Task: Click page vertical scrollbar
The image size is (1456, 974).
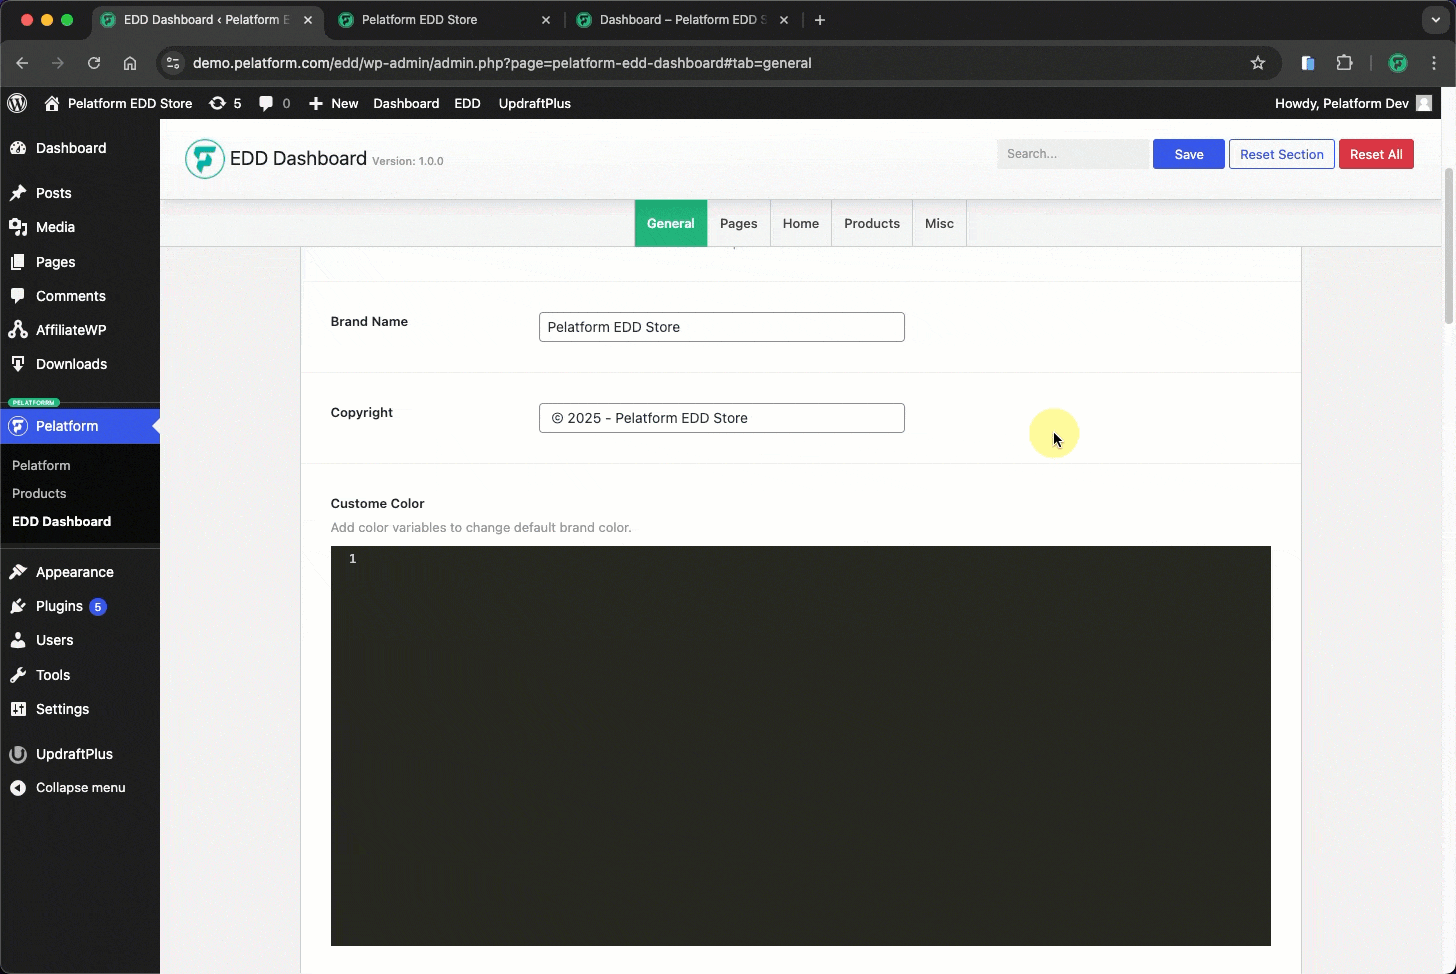Action: coord(1449,245)
